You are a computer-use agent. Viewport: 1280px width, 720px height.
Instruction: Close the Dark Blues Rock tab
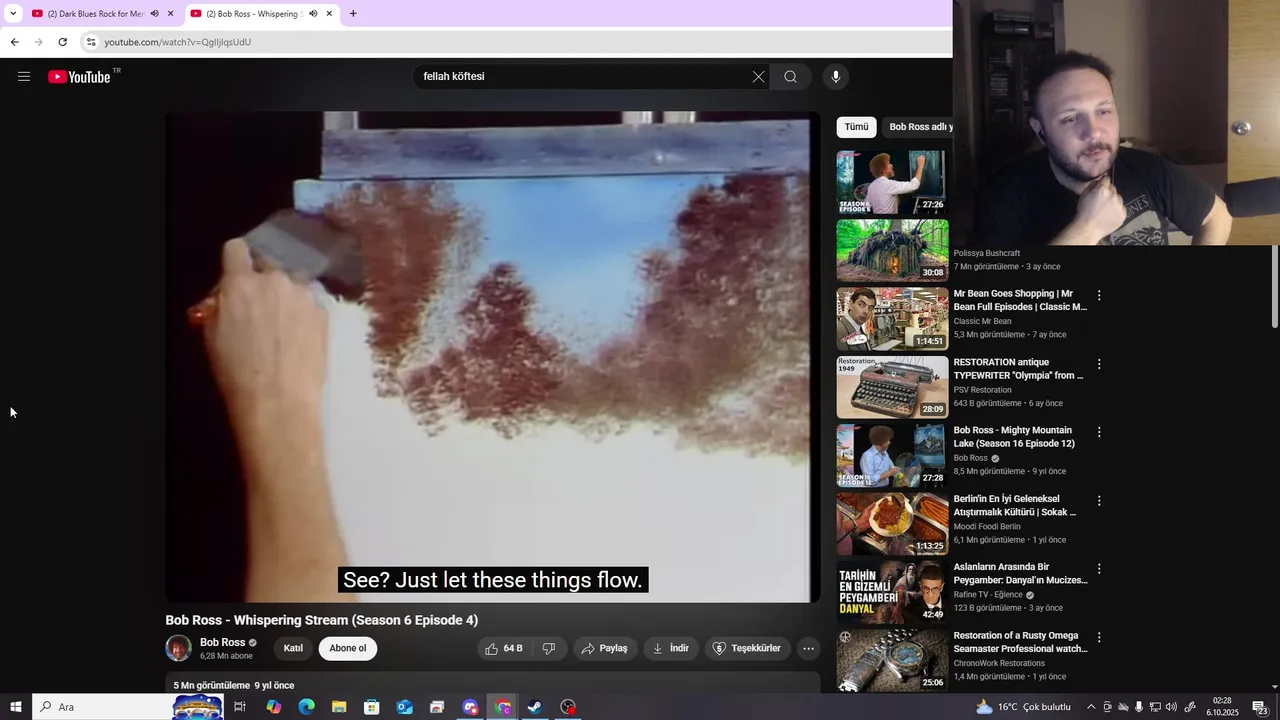170,14
